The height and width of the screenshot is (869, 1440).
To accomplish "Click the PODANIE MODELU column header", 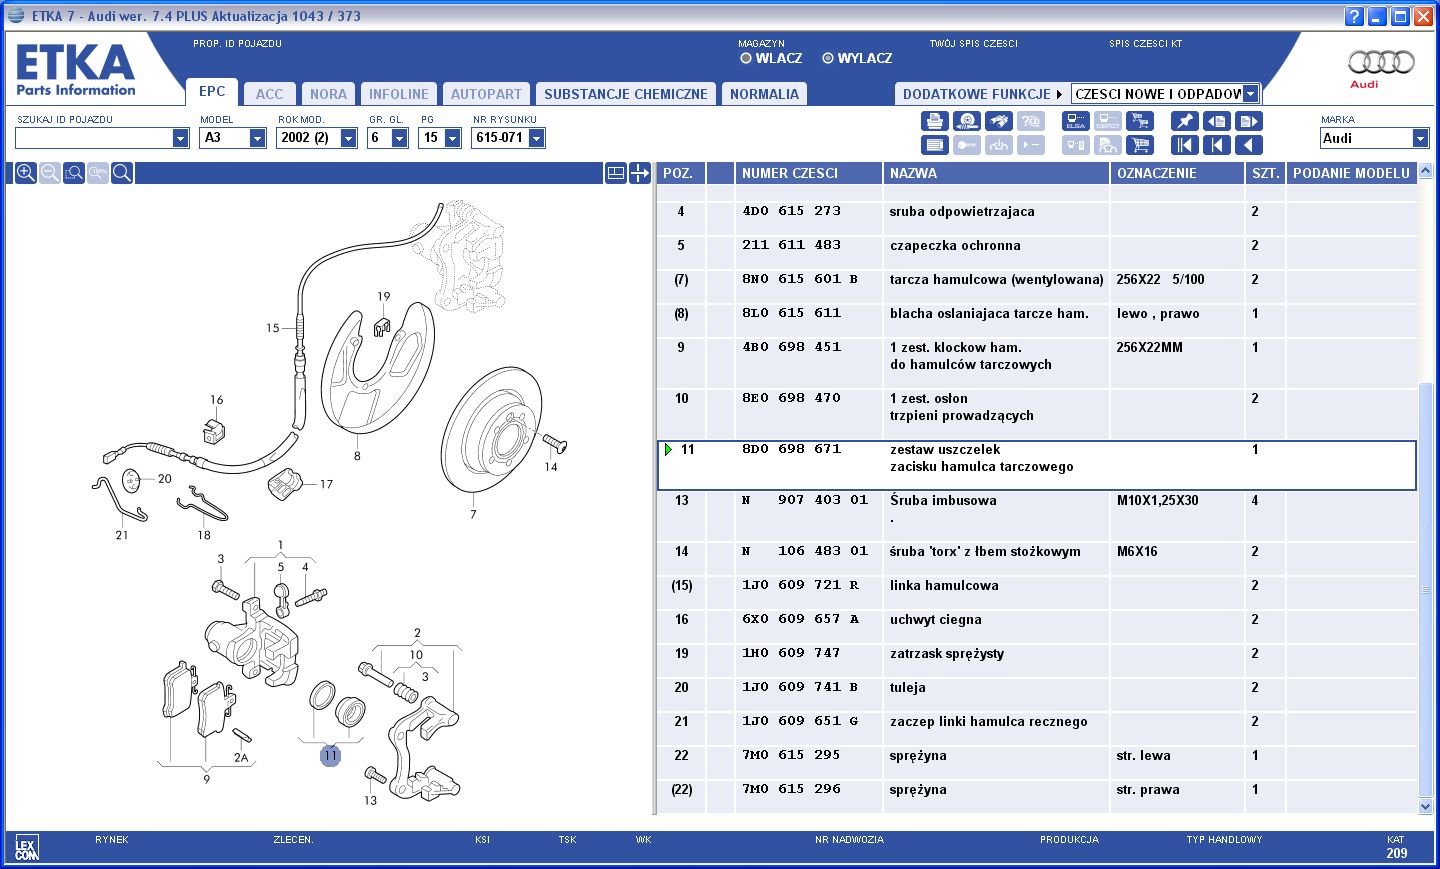I will [x=1351, y=173].
